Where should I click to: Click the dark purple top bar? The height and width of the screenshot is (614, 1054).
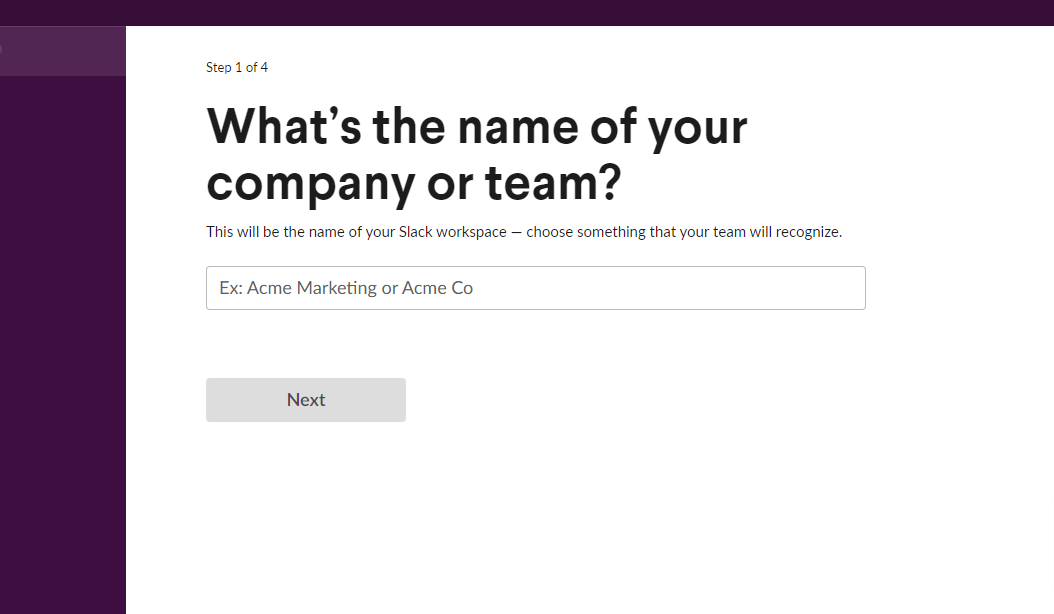point(527,12)
